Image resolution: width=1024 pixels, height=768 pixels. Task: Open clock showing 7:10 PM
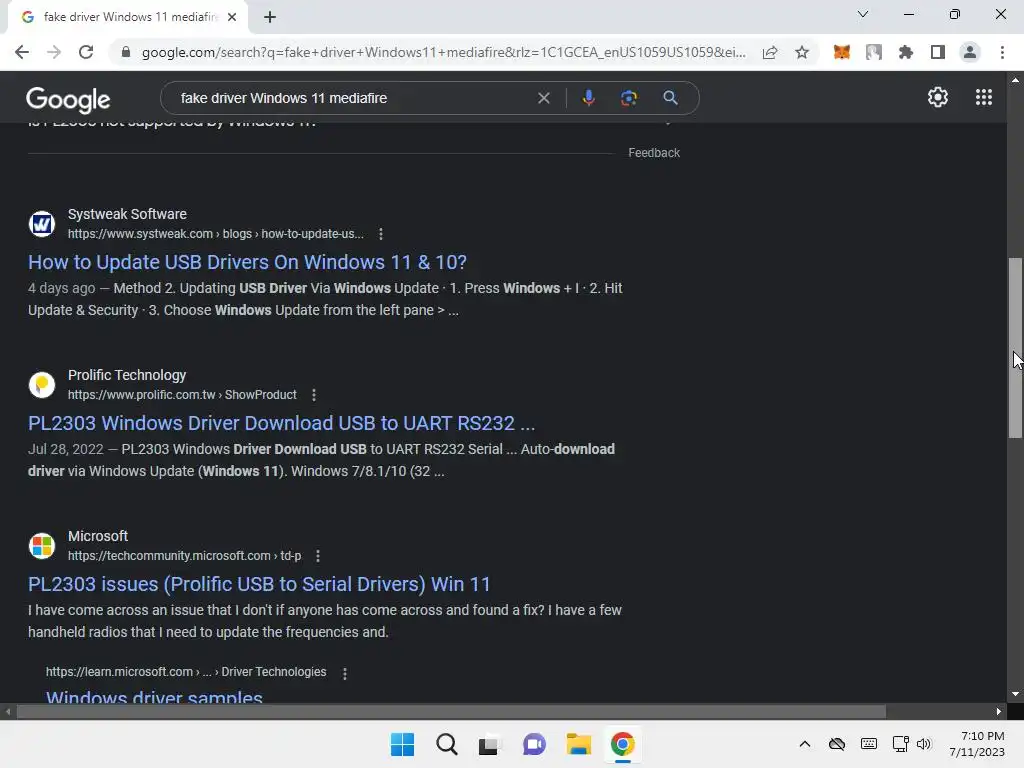977,744
